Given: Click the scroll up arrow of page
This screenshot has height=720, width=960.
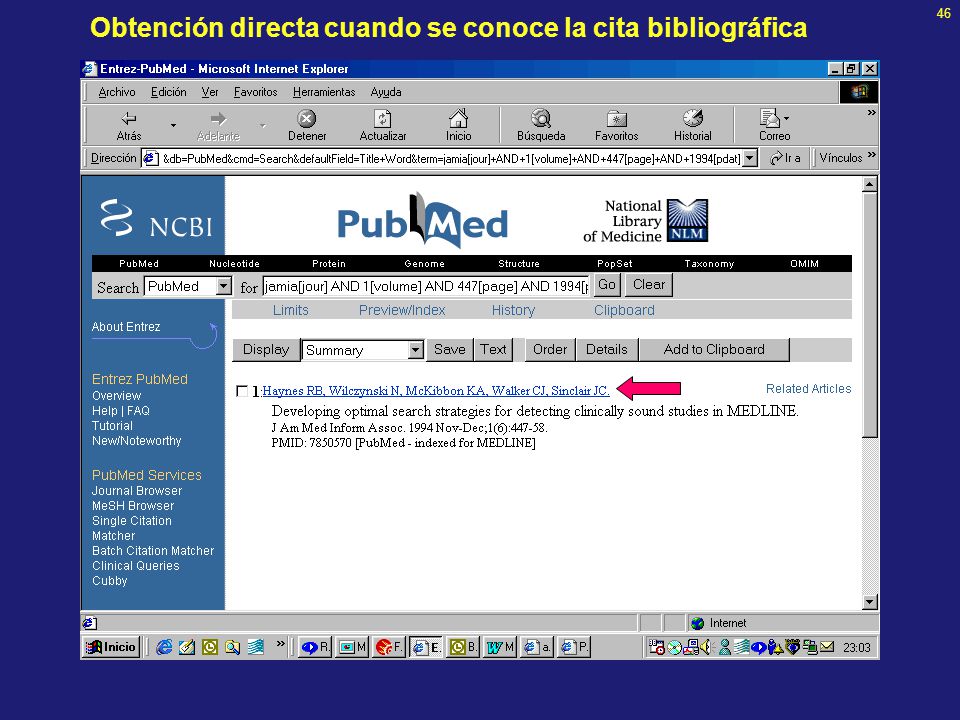Looking at the screenshot, I should point(869,184).
